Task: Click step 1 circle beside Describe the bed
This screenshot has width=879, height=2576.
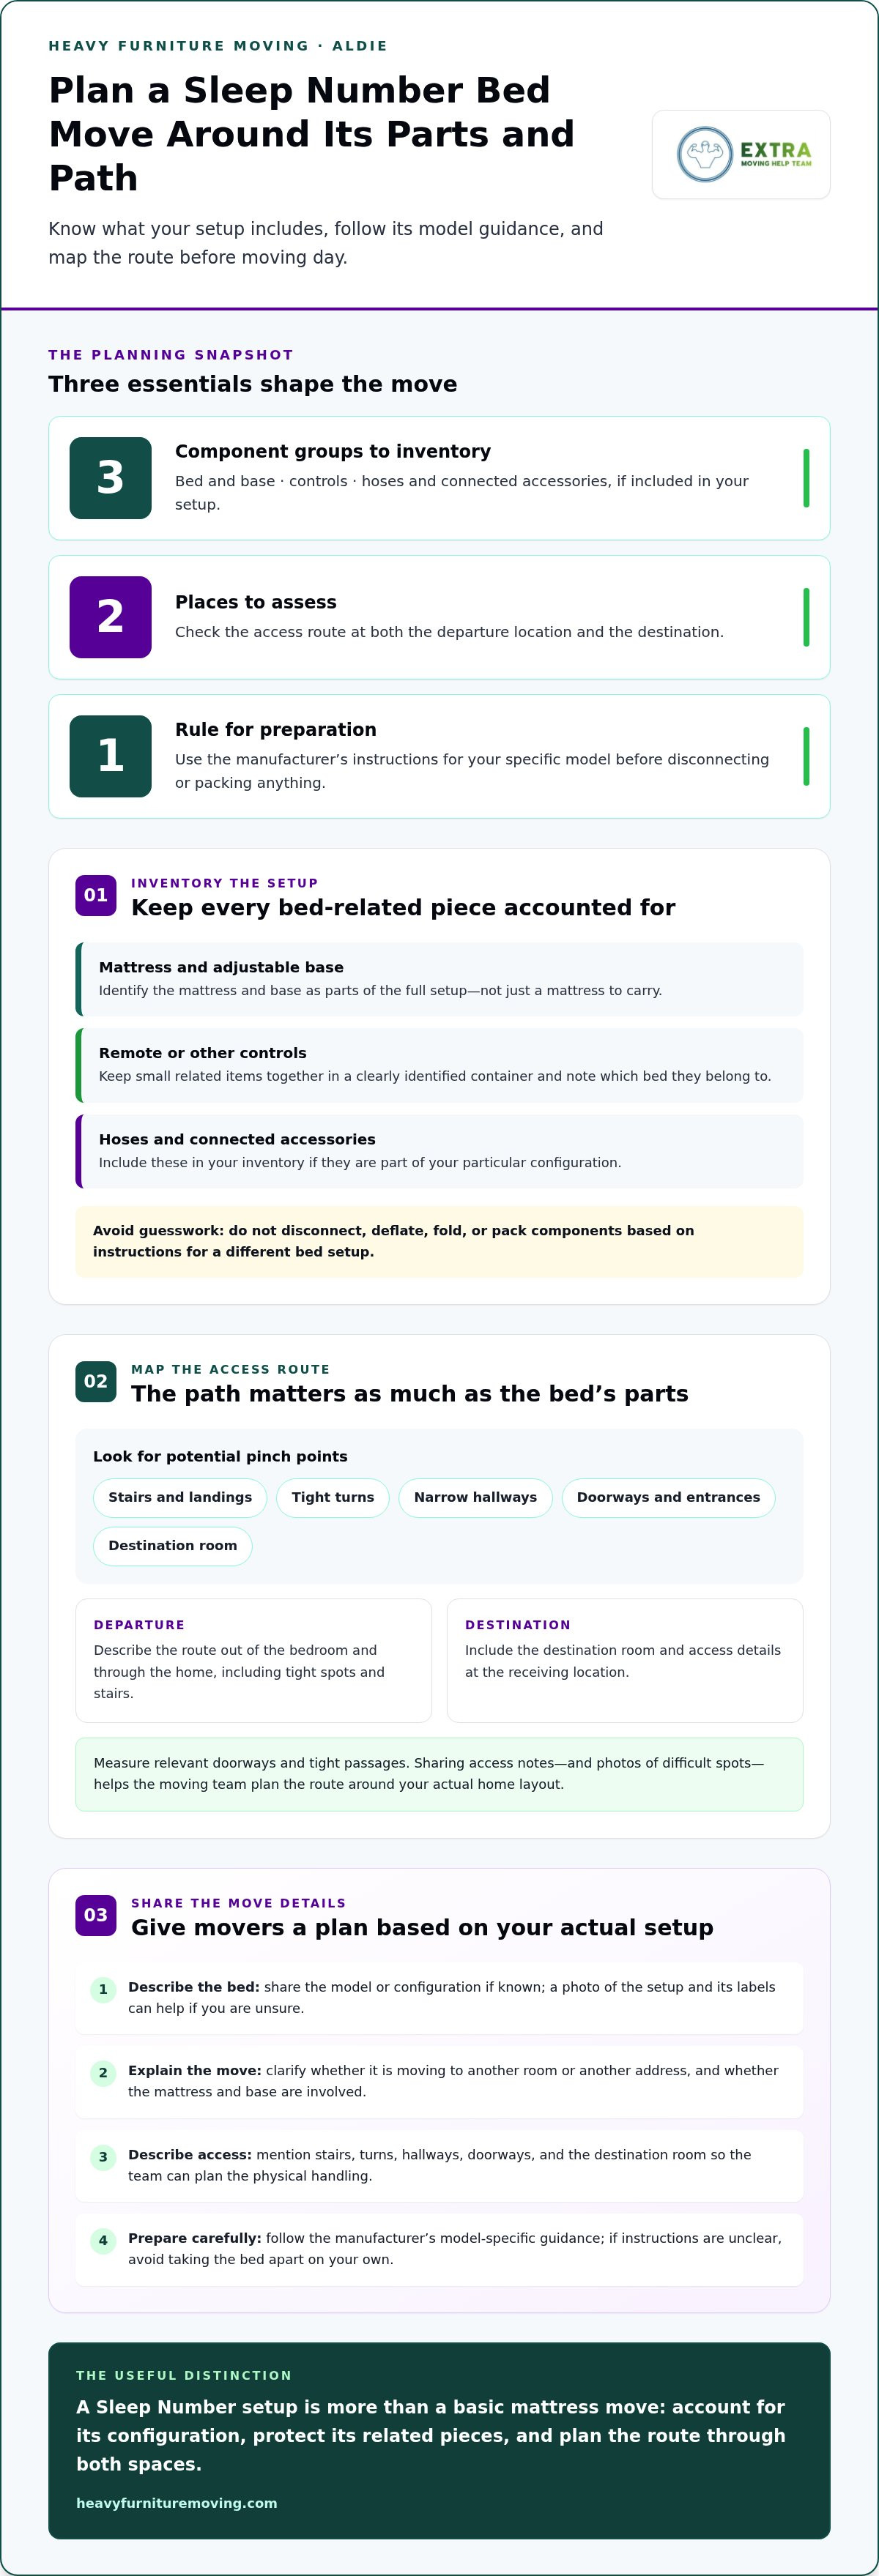Action: pos(103,1989)
